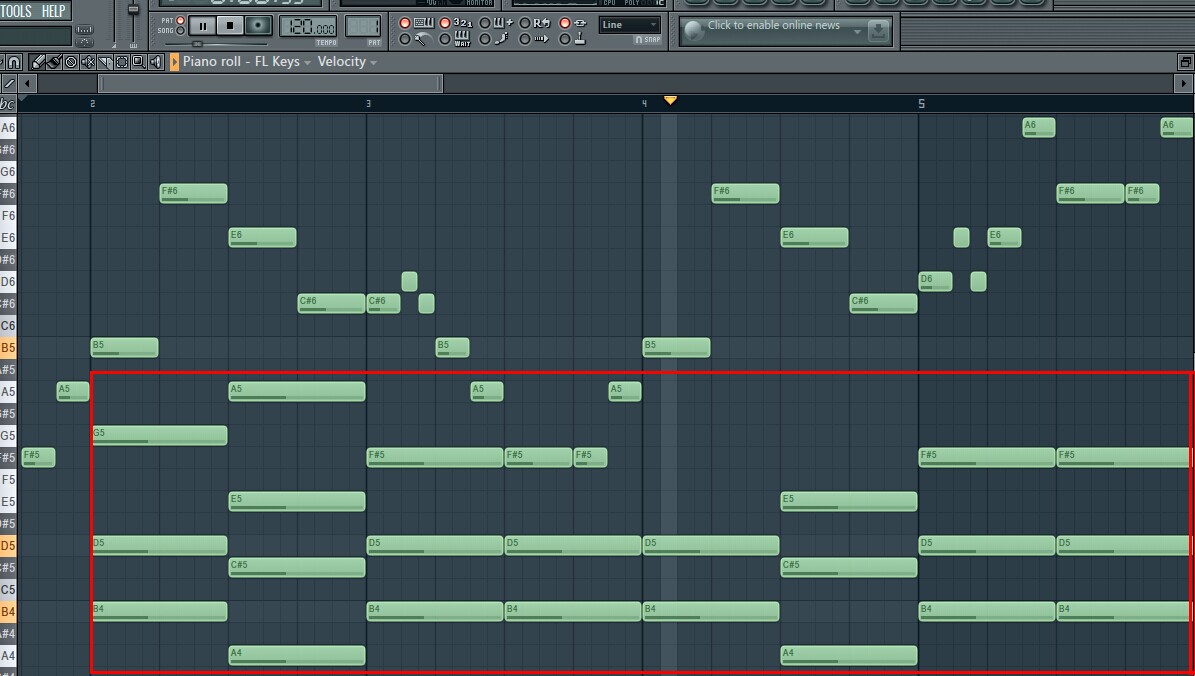Select the Paint brush tool
The height and width of the screenshot is (676, 1195).
click(54, 62)
